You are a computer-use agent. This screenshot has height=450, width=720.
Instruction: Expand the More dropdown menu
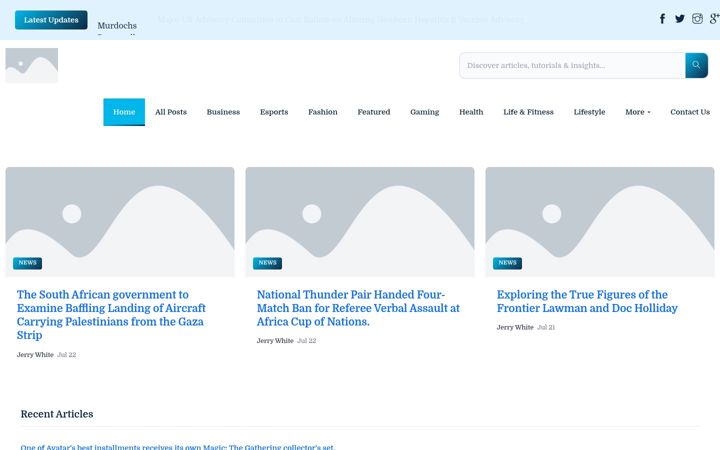(x=638, y=112)
